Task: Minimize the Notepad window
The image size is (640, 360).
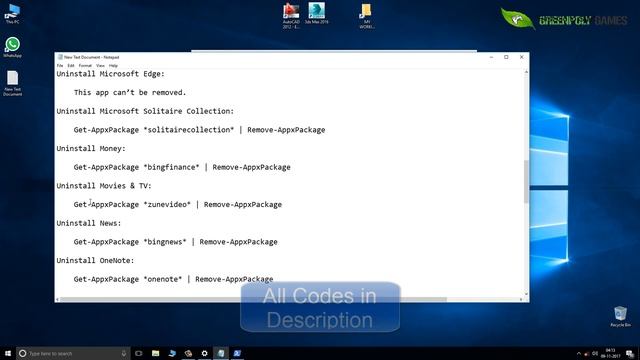Action: (x=491, y=57)
